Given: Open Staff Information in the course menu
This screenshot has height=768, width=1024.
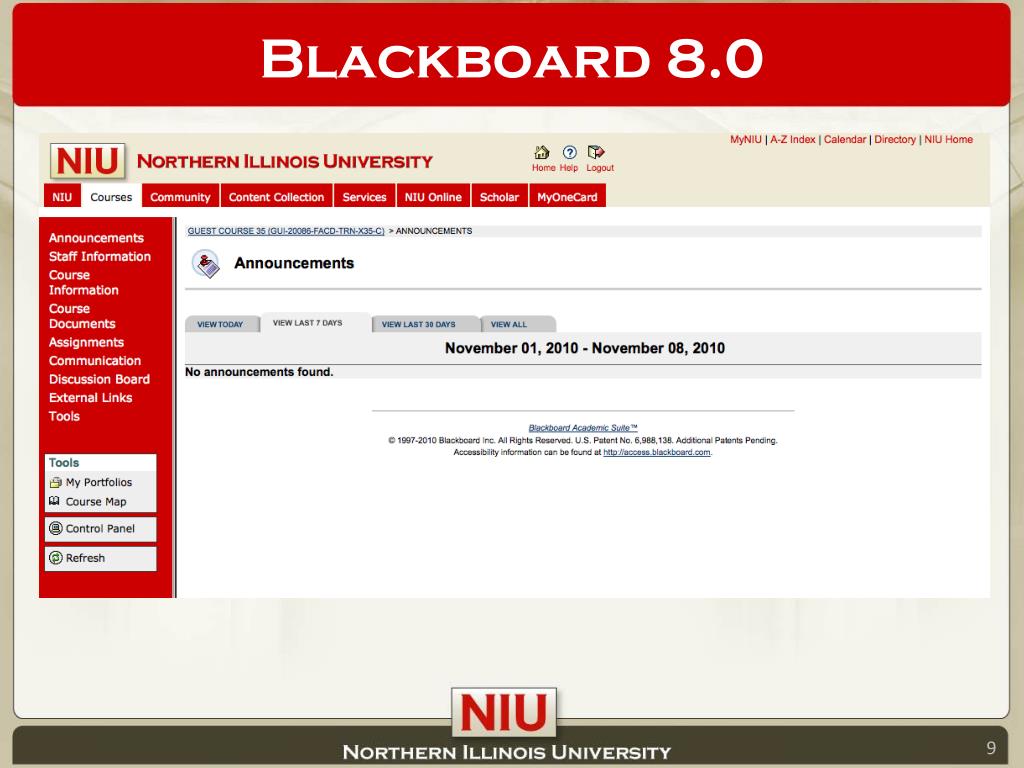Looking at the screenshot, I should [x=99, y=256].
